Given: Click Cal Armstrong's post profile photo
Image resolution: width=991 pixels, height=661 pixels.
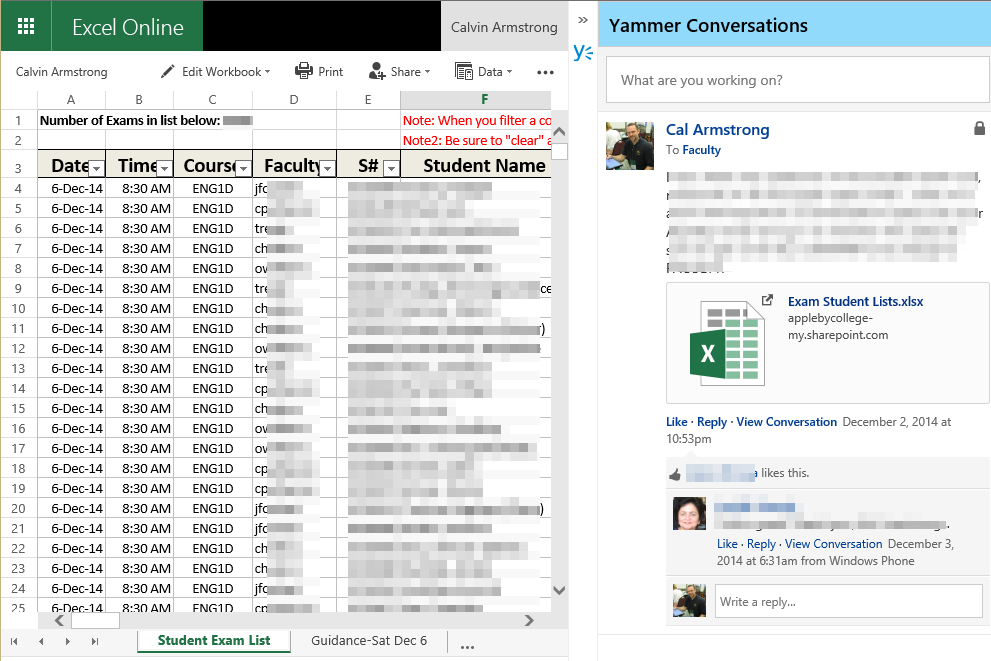Looking at the screenshot, I should point(629,146).
